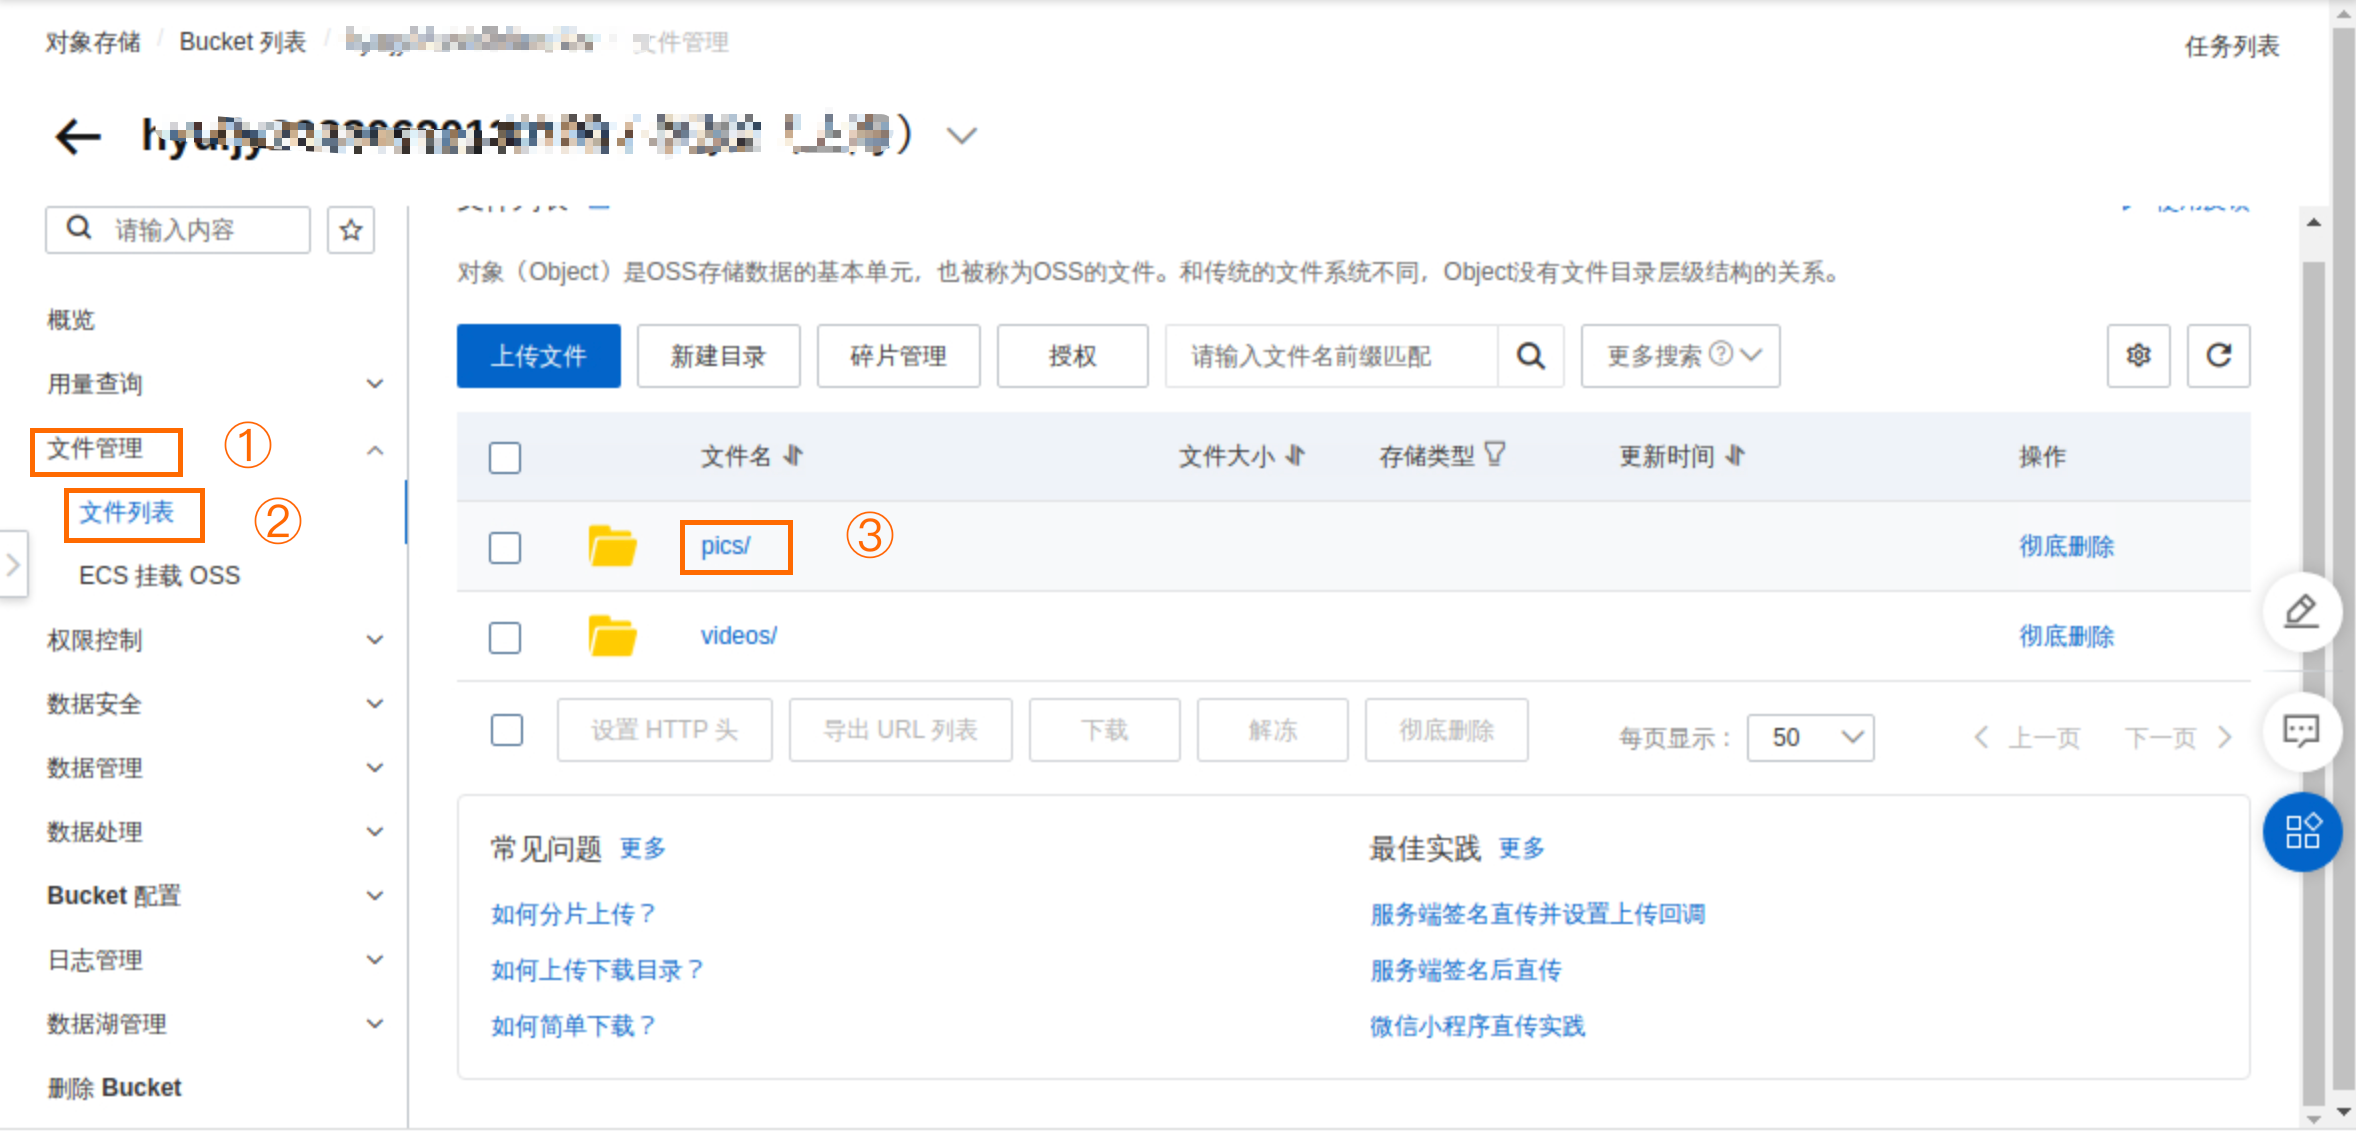Screen dimensions: 2356x1132
Task: Check the videos/ folder checkbox
Action: coord(505,637)
